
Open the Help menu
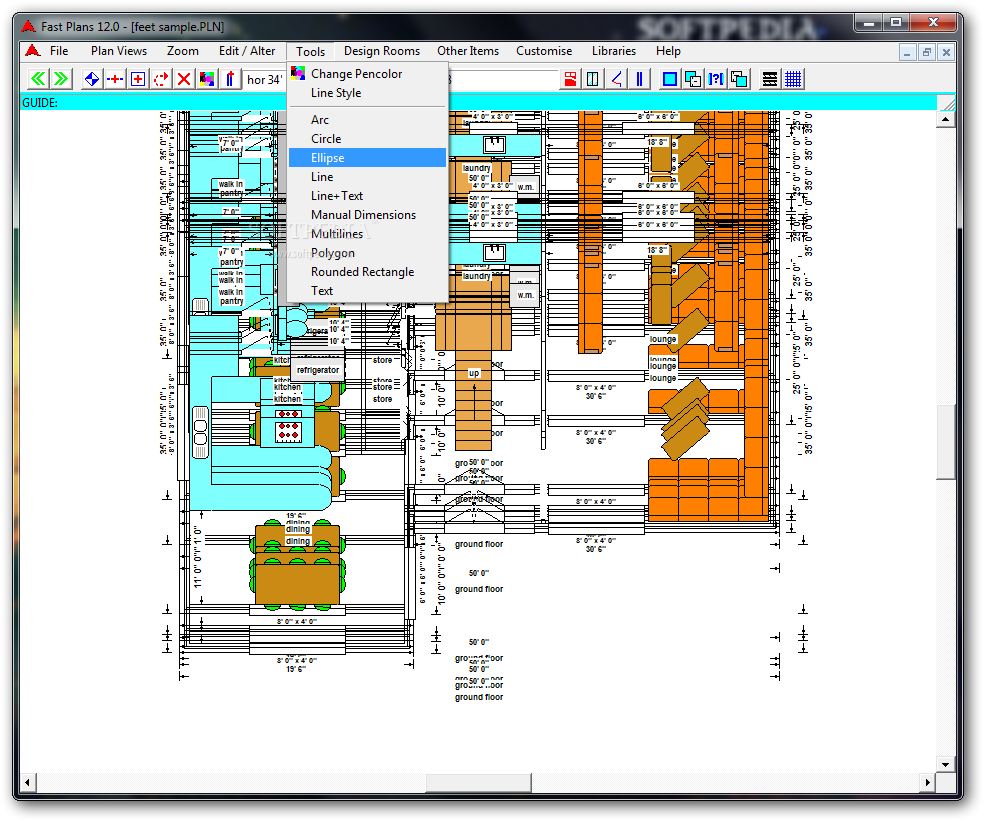coord(668,51)
